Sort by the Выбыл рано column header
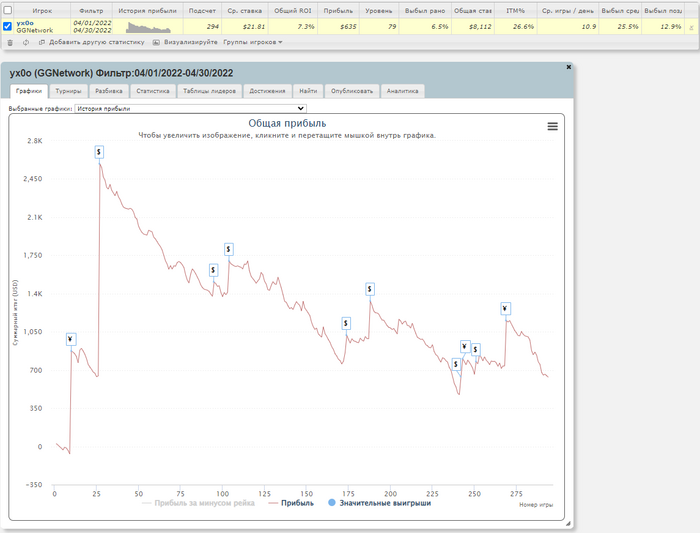The image size is (700, 533). click(x=425, y=11)
